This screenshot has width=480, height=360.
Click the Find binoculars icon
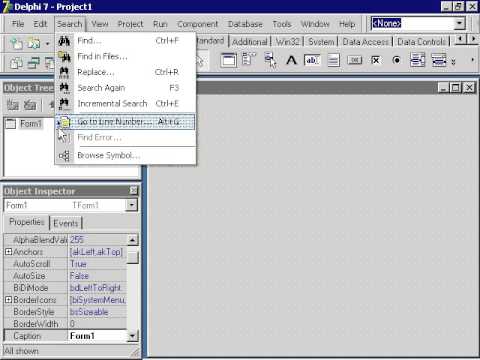(x=64, y=41)
